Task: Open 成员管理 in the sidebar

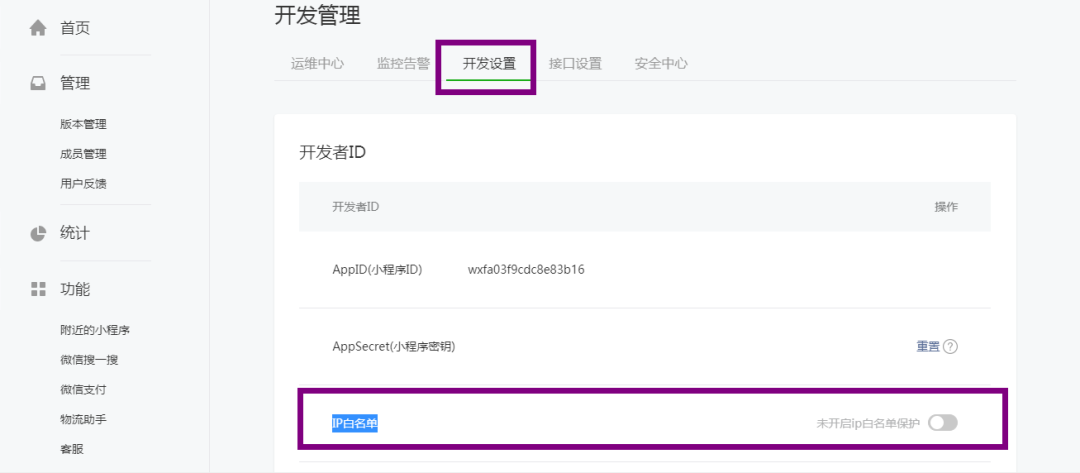Action: tap(83, 154)
